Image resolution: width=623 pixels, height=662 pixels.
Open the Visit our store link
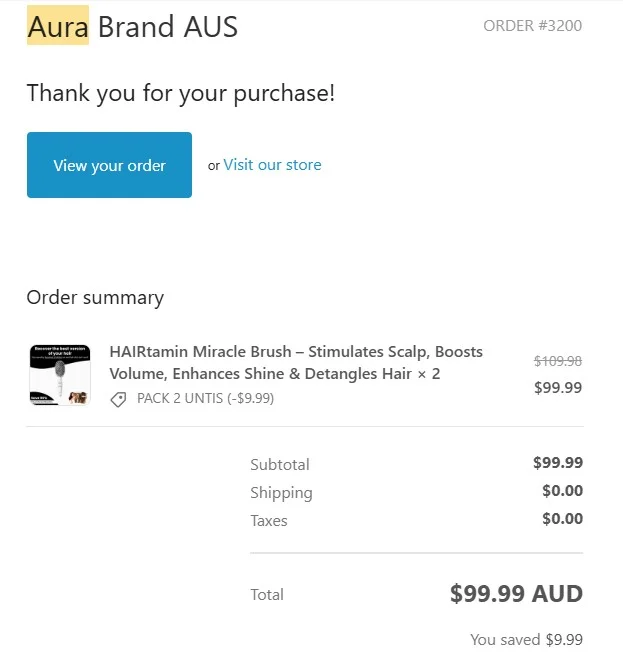272,165
